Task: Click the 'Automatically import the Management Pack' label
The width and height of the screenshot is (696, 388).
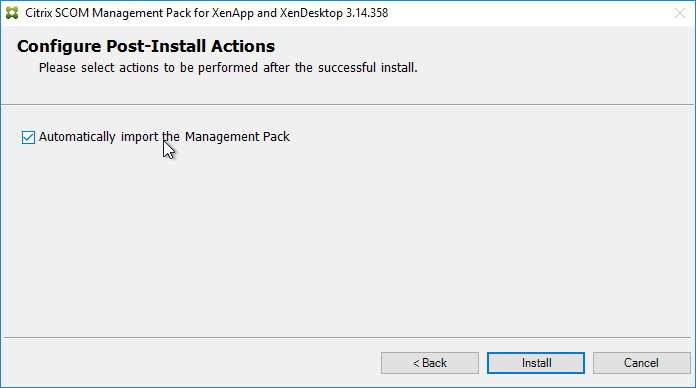Action: tap(164, 137)
